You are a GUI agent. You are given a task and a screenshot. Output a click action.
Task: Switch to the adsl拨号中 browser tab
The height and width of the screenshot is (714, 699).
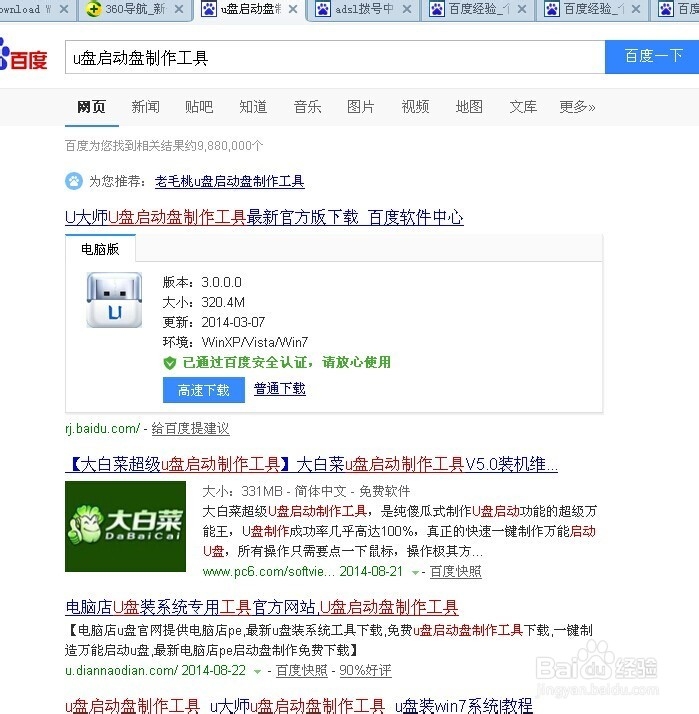click(x=364, y=9)
